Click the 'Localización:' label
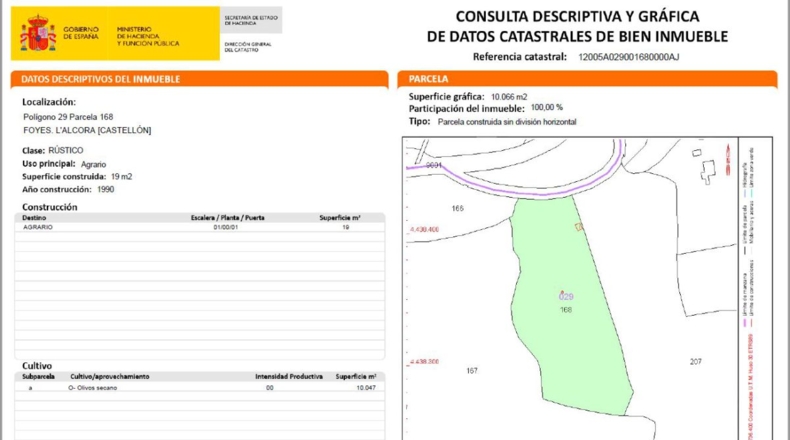Screen dimensions: 790x440 click(x=49, y=102)
